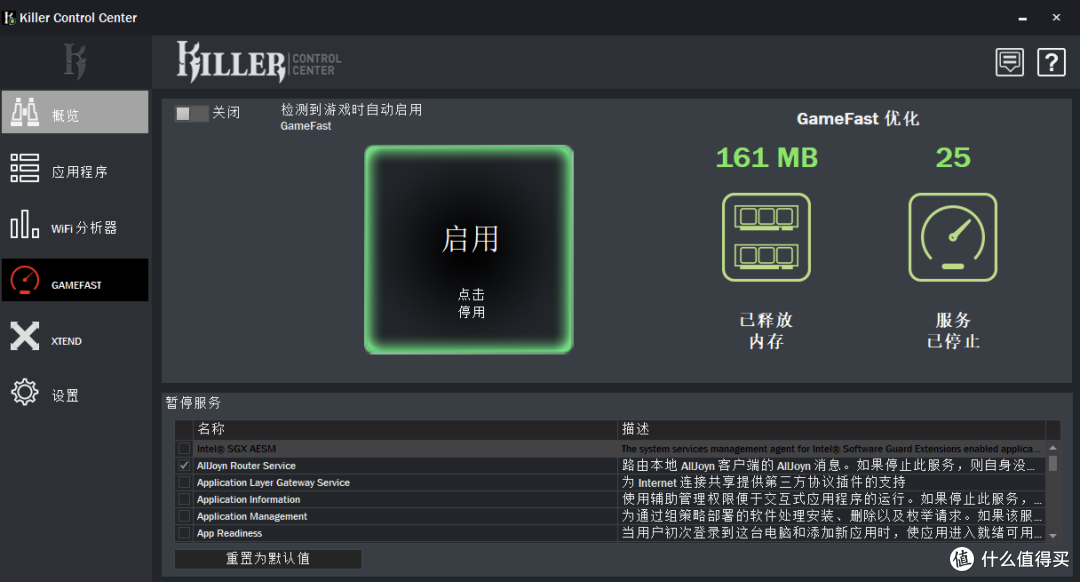Click the 暂停服务 section title

pos(193,403)
